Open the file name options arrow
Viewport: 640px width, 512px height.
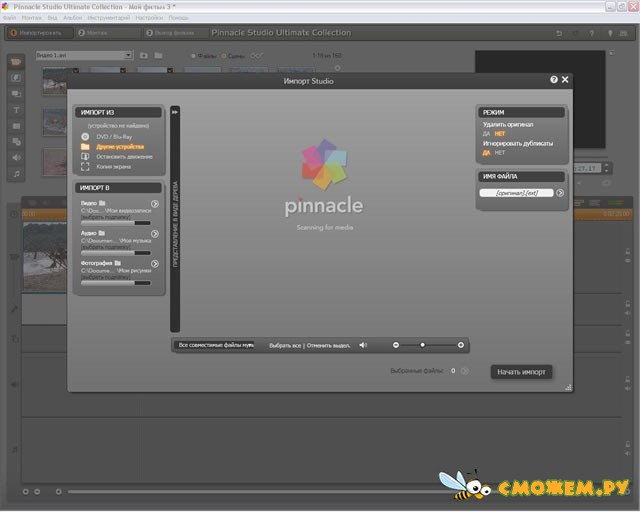click(x=560, y=193)
